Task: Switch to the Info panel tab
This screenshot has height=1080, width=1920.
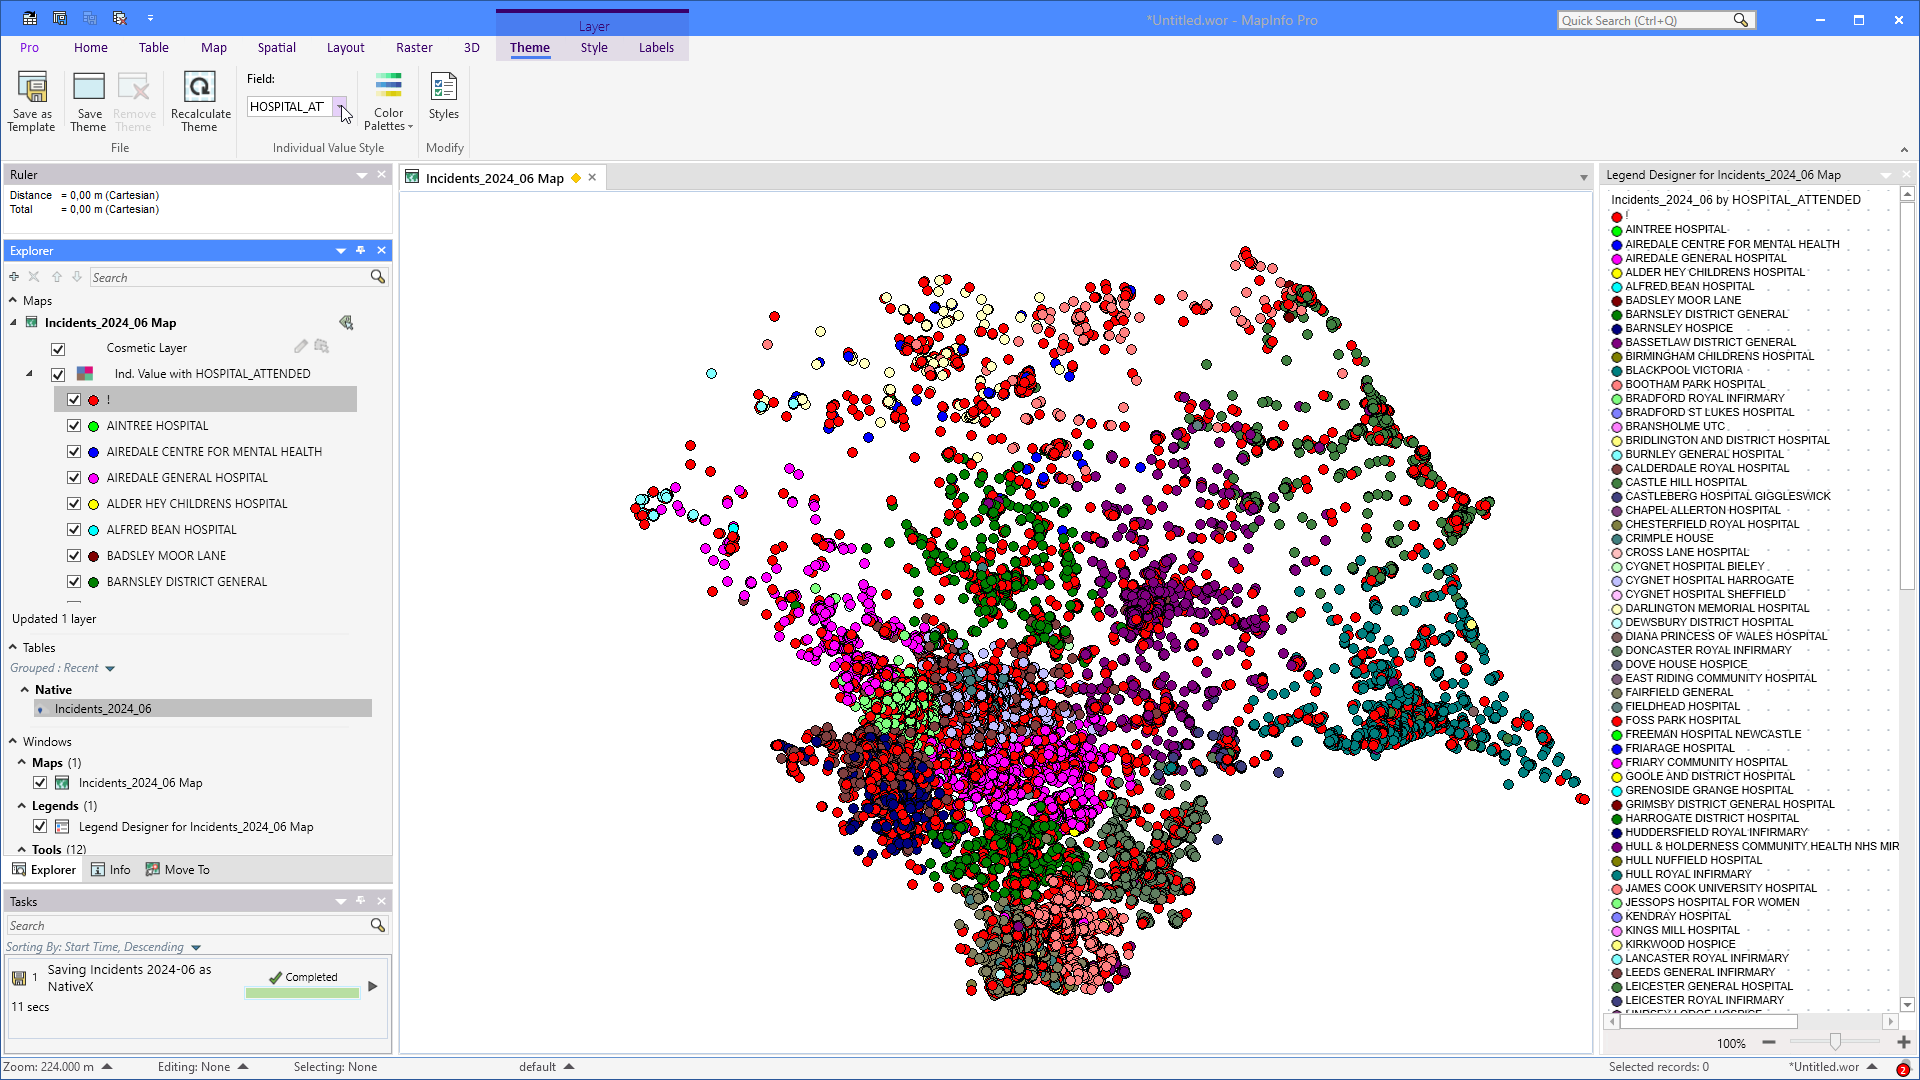Action: 111,870
